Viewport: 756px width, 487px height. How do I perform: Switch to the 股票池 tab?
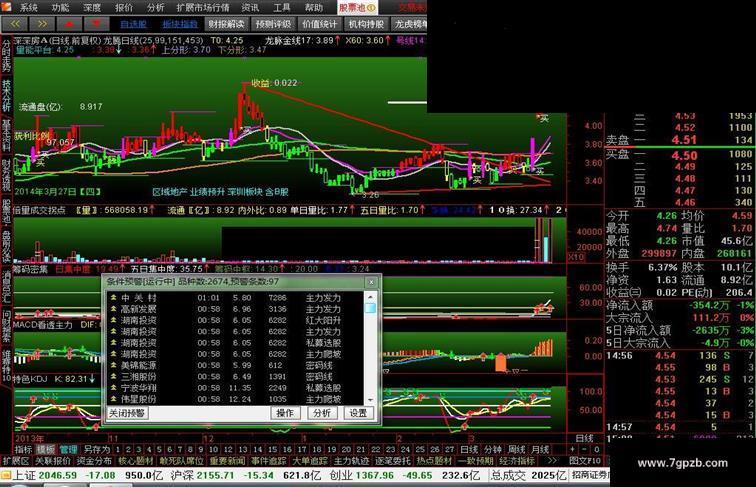coord(356,7)
